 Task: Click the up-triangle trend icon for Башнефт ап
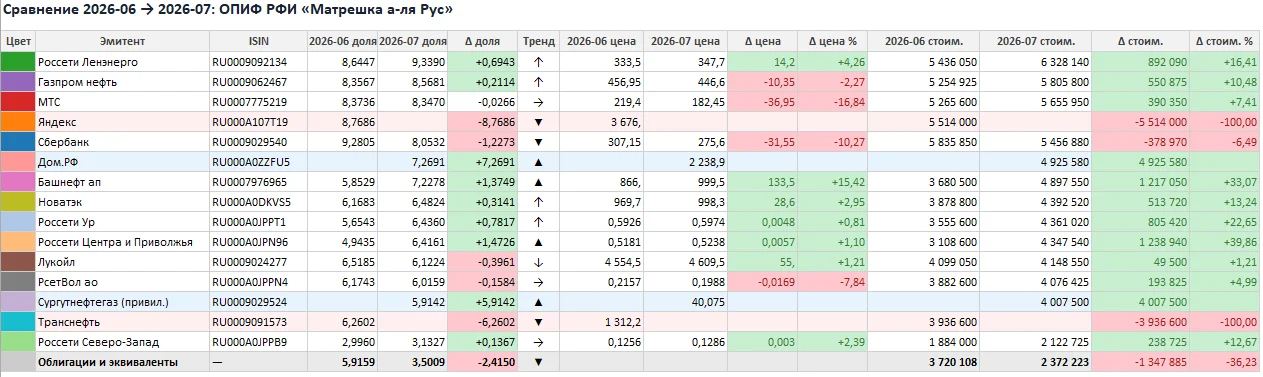pyautogui.click(x=538, y=181)
